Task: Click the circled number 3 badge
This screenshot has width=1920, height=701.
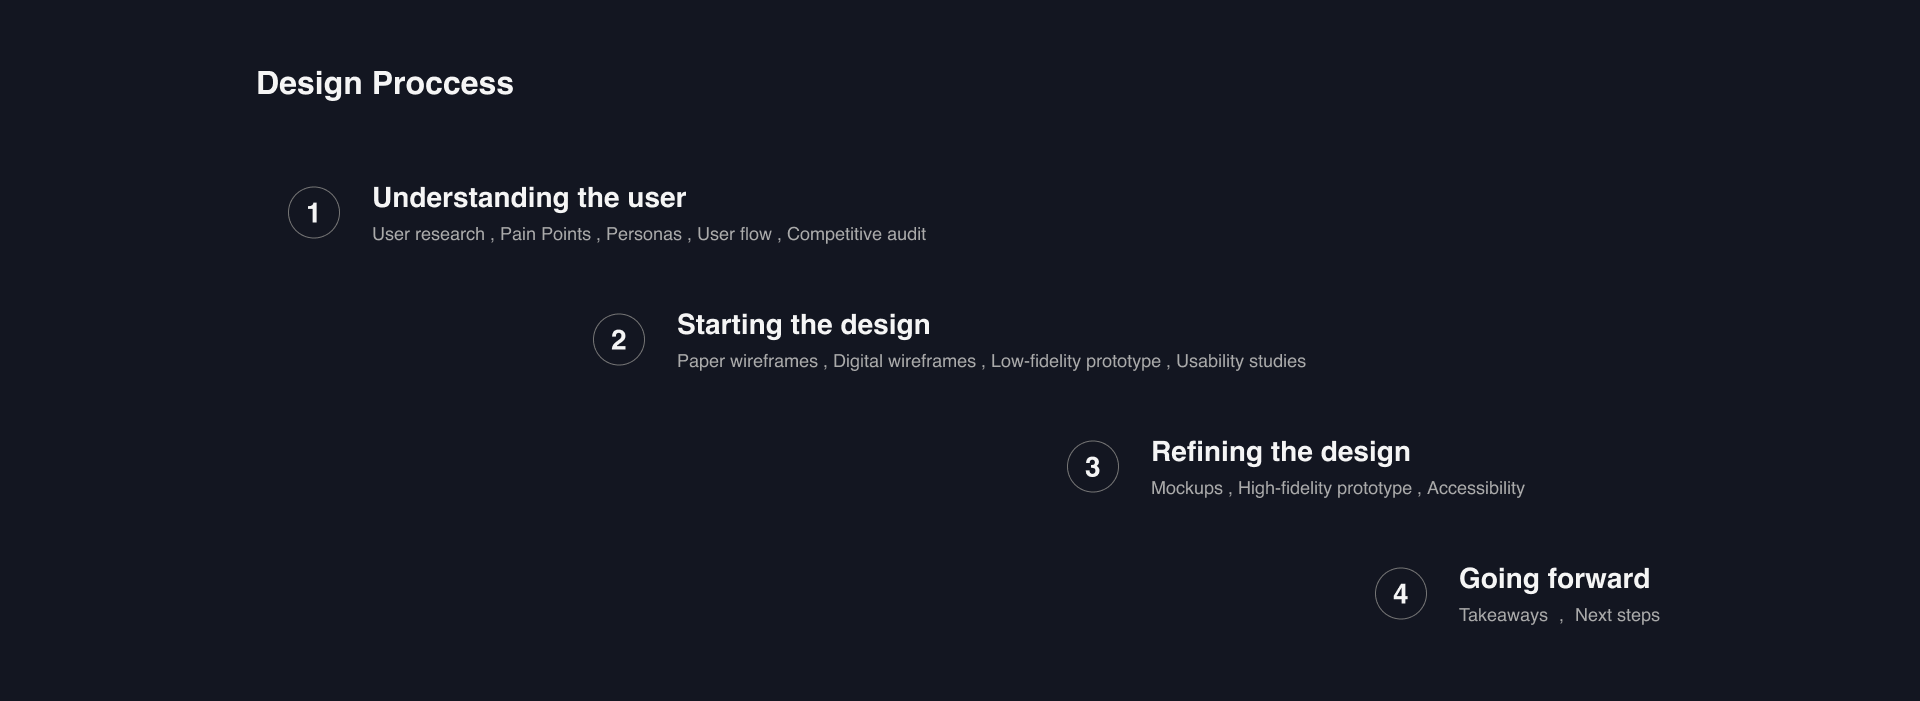Action: tap(1093, 467)
